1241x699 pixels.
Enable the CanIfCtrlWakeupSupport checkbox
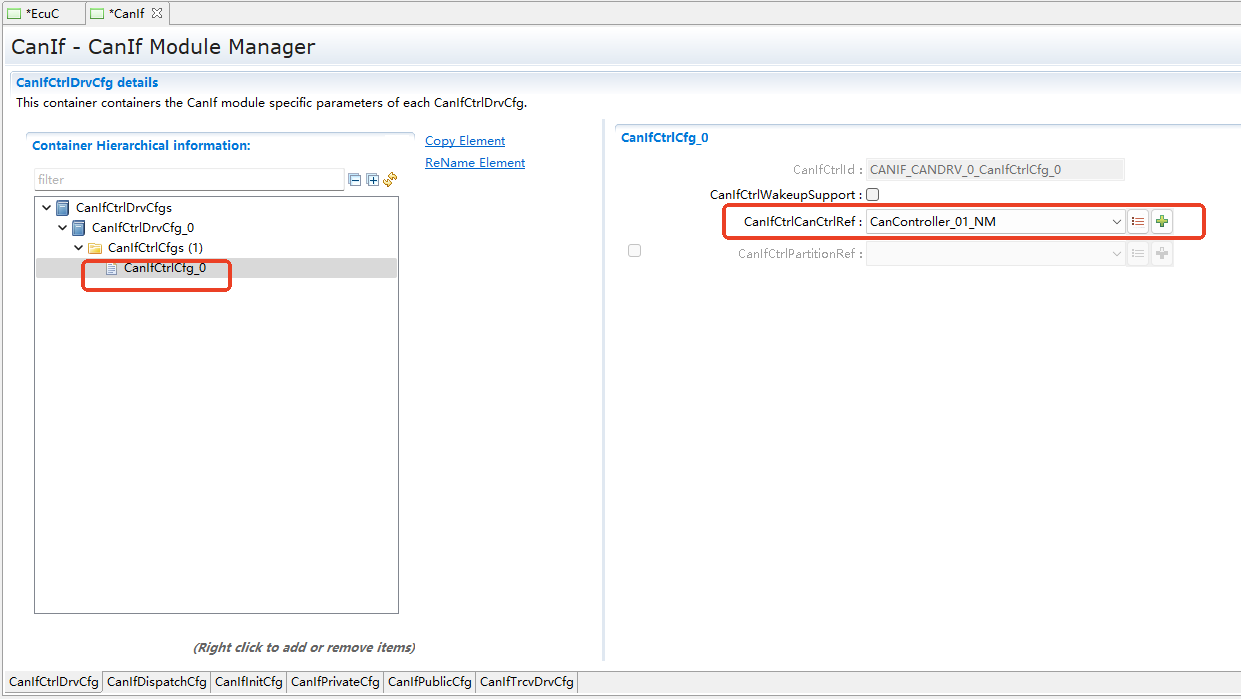(x=873, y=195)
